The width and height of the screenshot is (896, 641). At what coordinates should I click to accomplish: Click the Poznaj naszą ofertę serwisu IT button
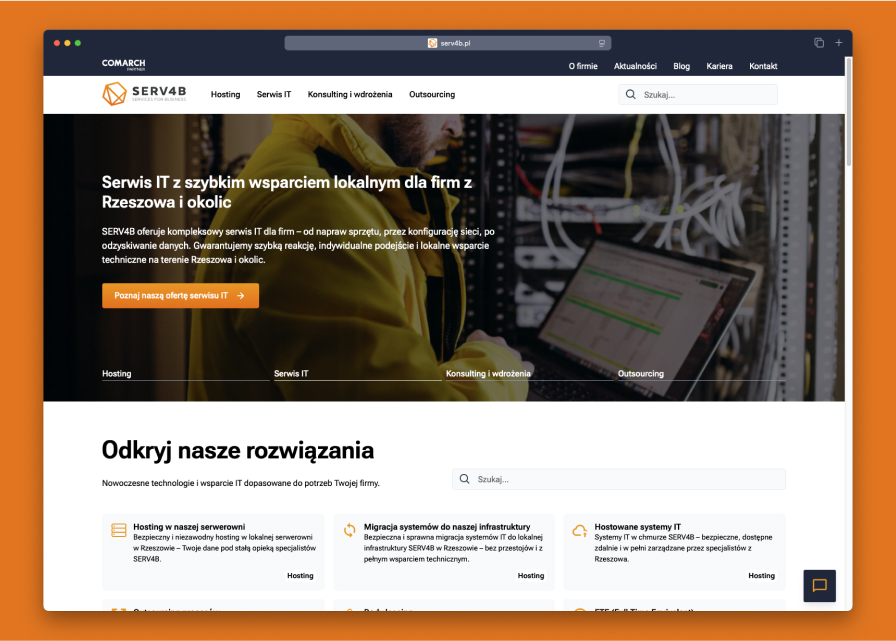pyautogui.click(x=180, y=295)
